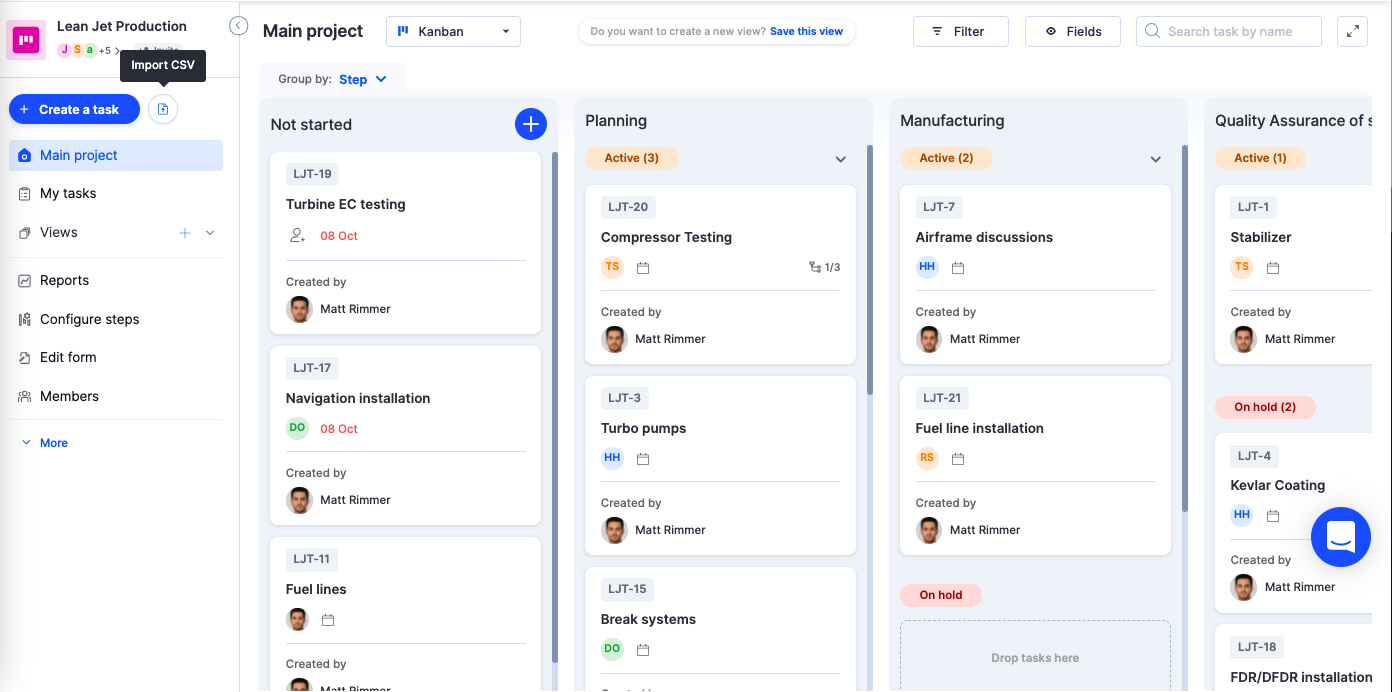The image size is (1392, 692).
Task: Click the Import CSV icon button
Action: pyautogui.click(x=163, y=109)
